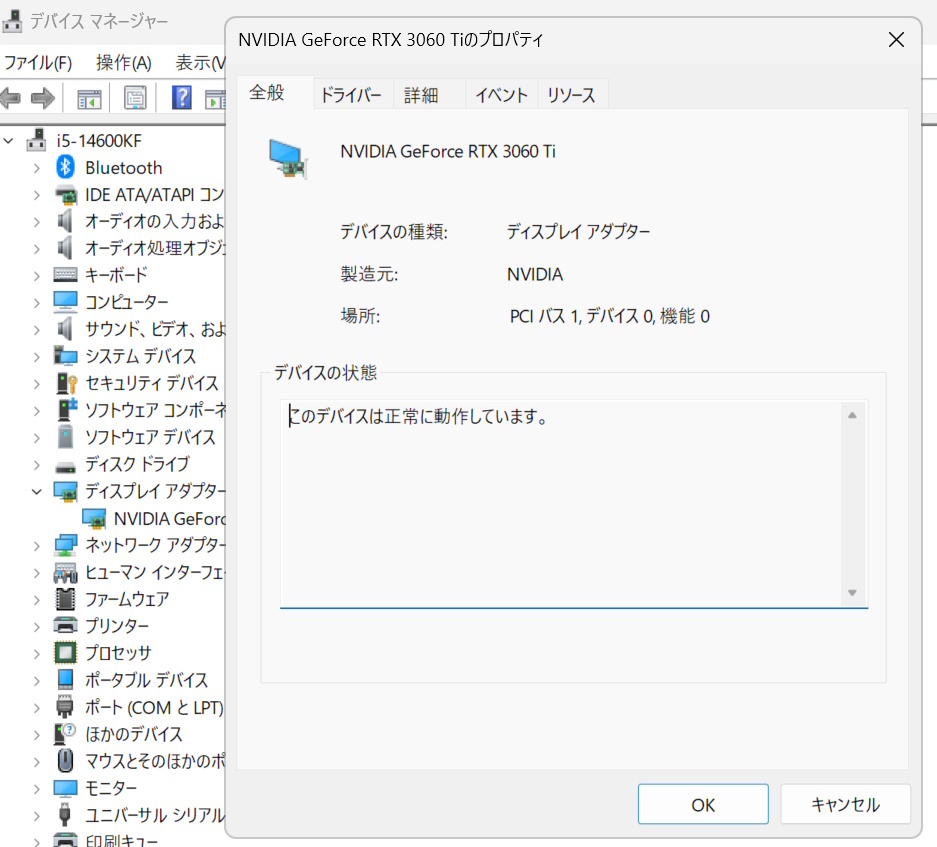Expand the ディスク ドライブ node chevron
Image resolution: width=937 pixels, height=847 pixels.
(x=37, y=464)
